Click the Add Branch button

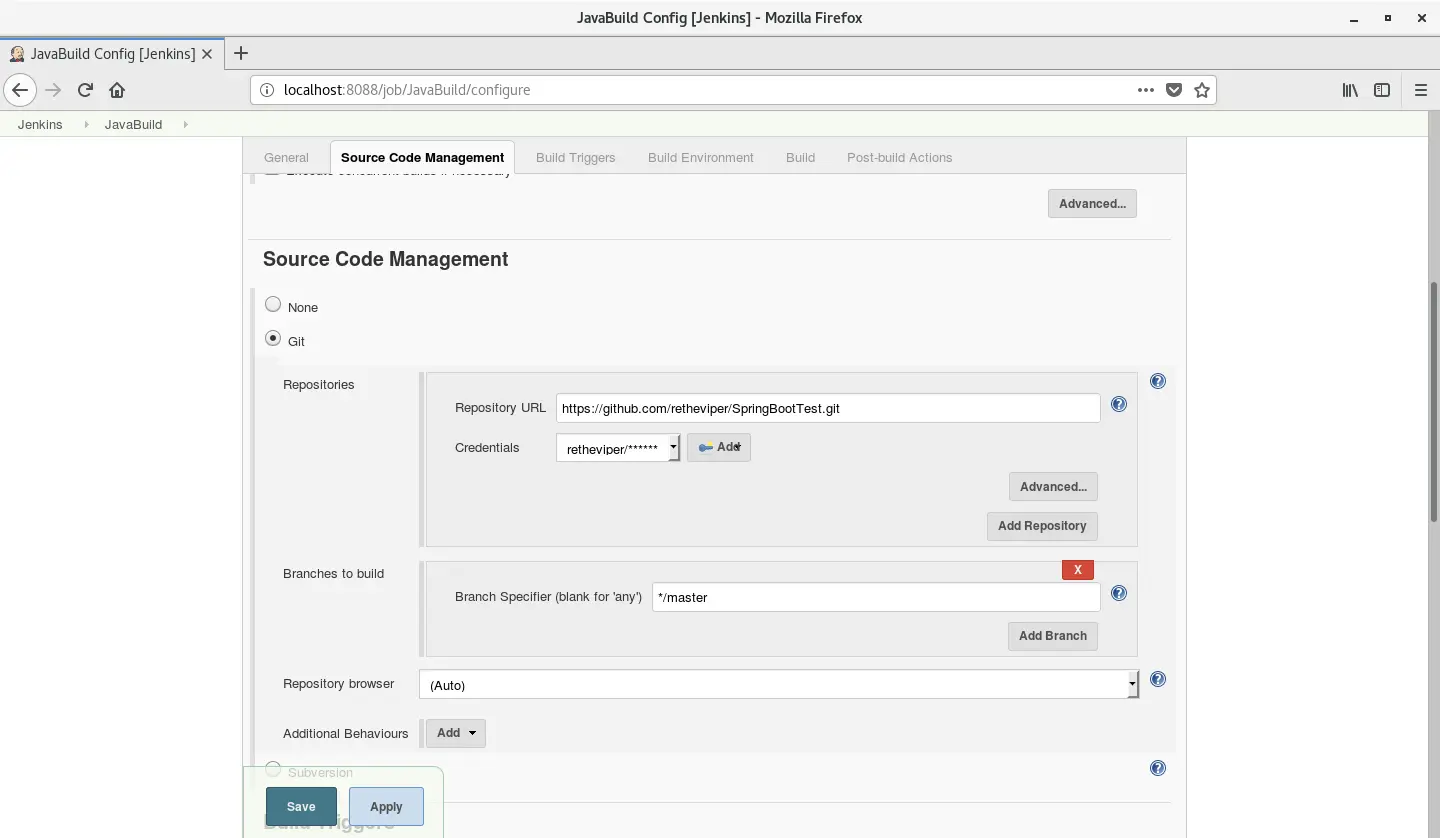[1053, 636]
